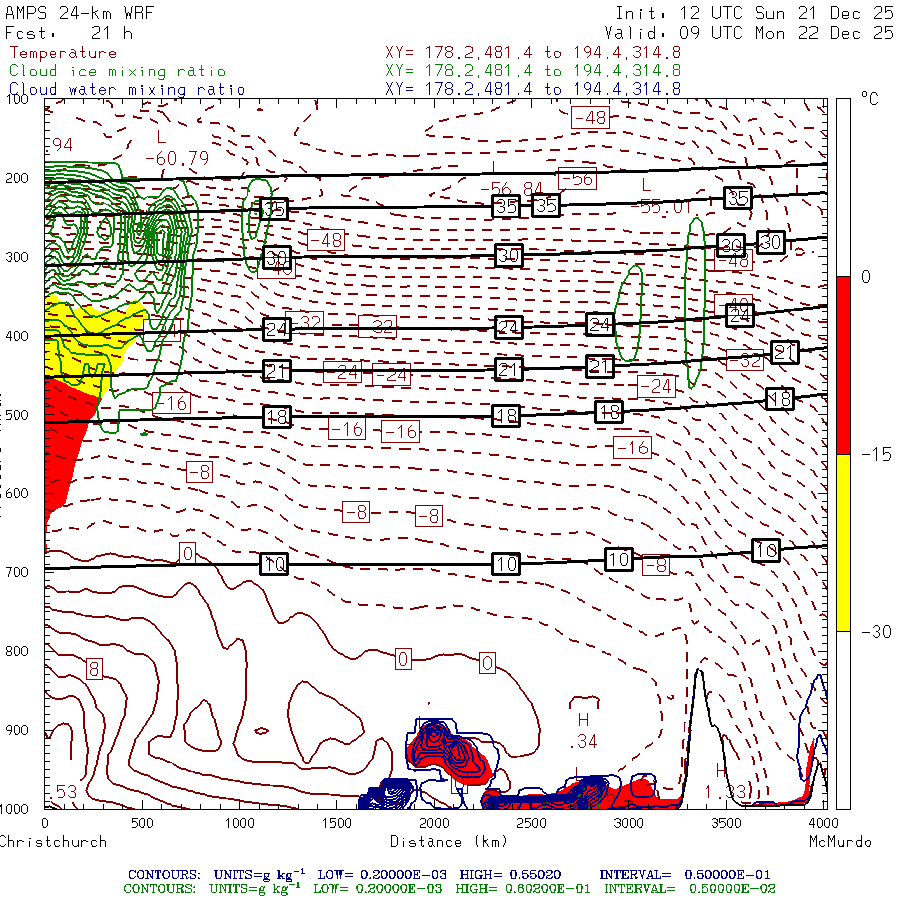Click the '-15' tick label on the colorbar
The height and width of the screenshot is (900, 900).
[876, 455]
